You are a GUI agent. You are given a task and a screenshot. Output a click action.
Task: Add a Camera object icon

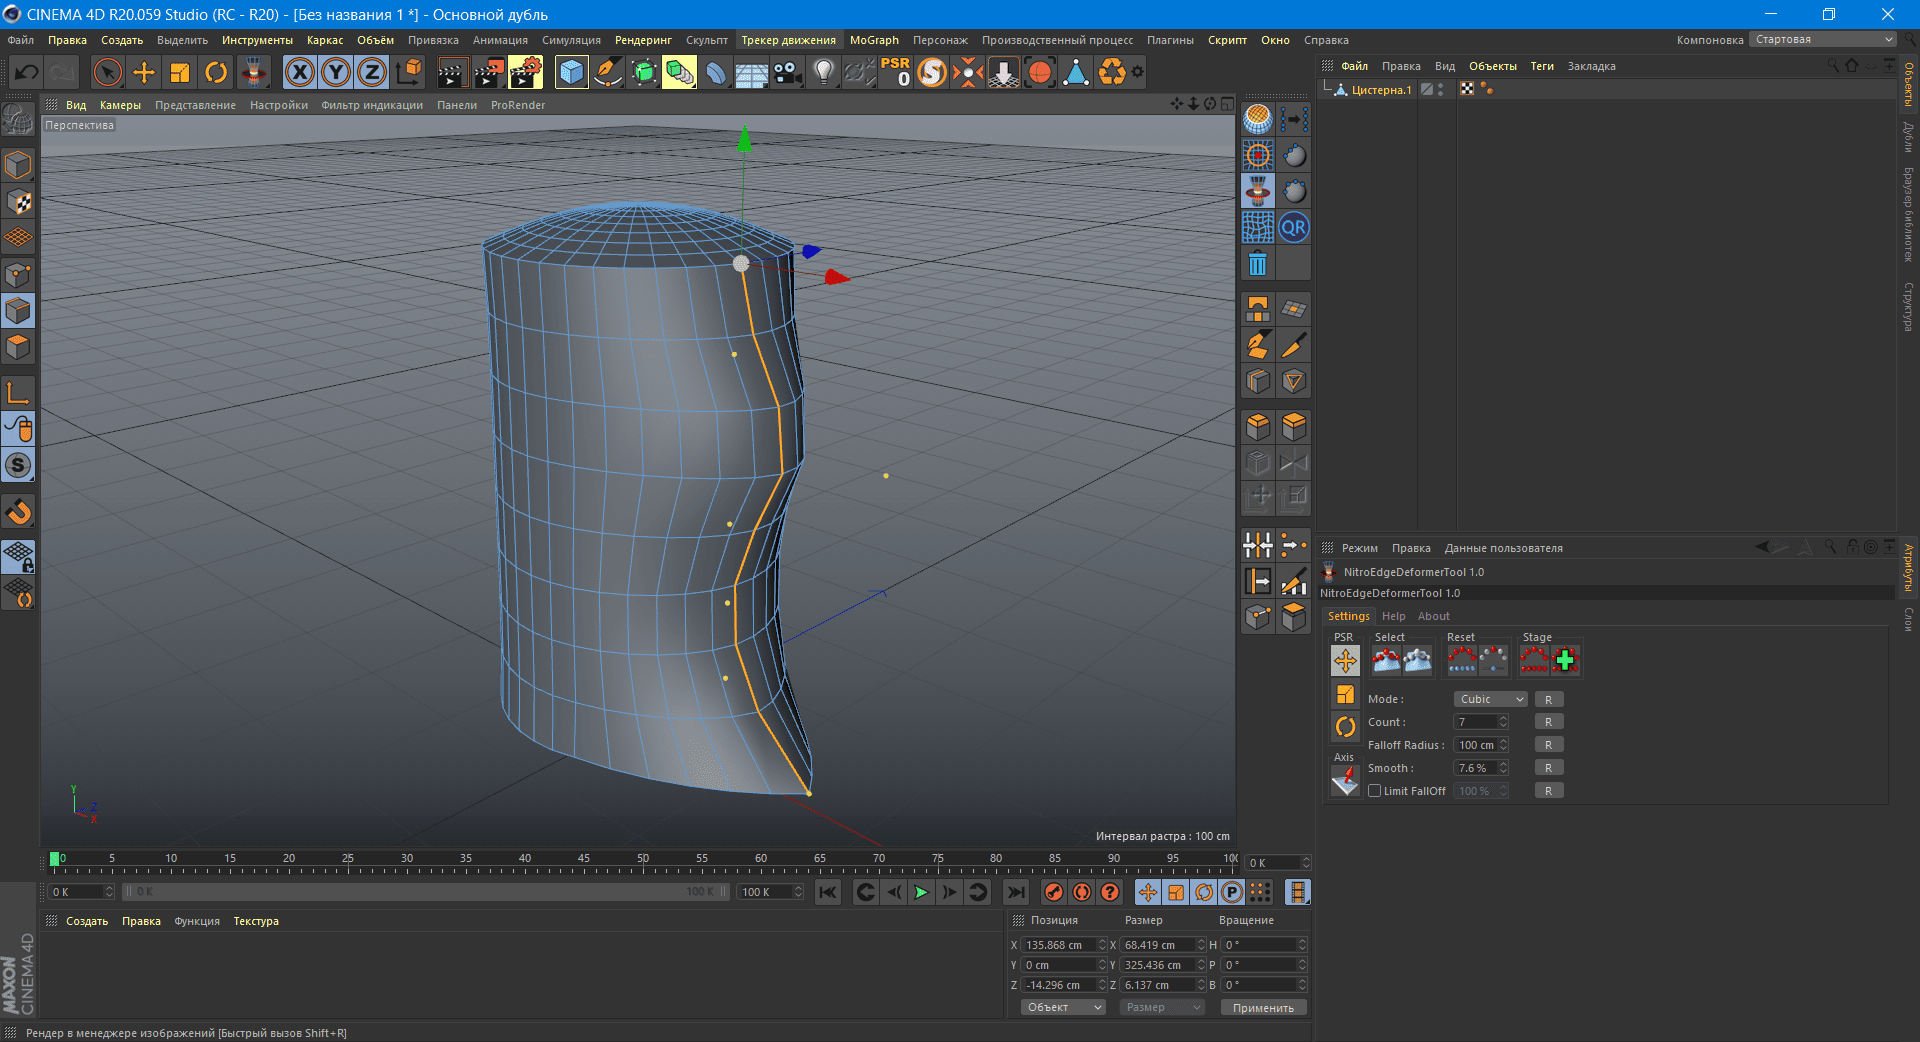[x=788, y=72]
